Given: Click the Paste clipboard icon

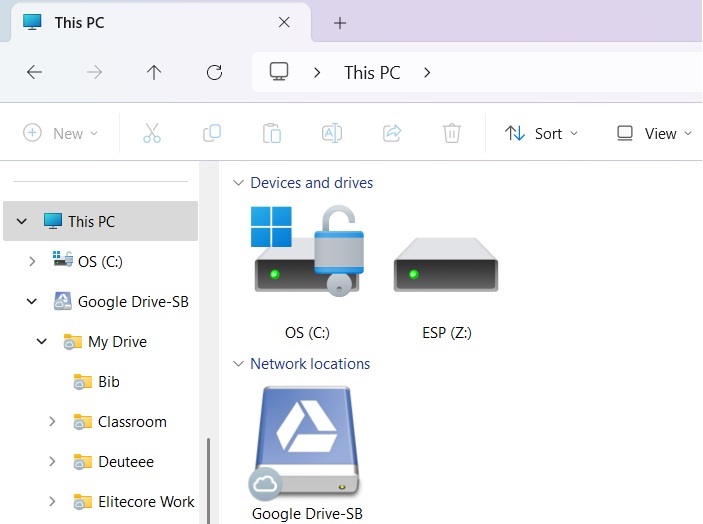Looking at the screenshot, I should click(x=272, y=133).
